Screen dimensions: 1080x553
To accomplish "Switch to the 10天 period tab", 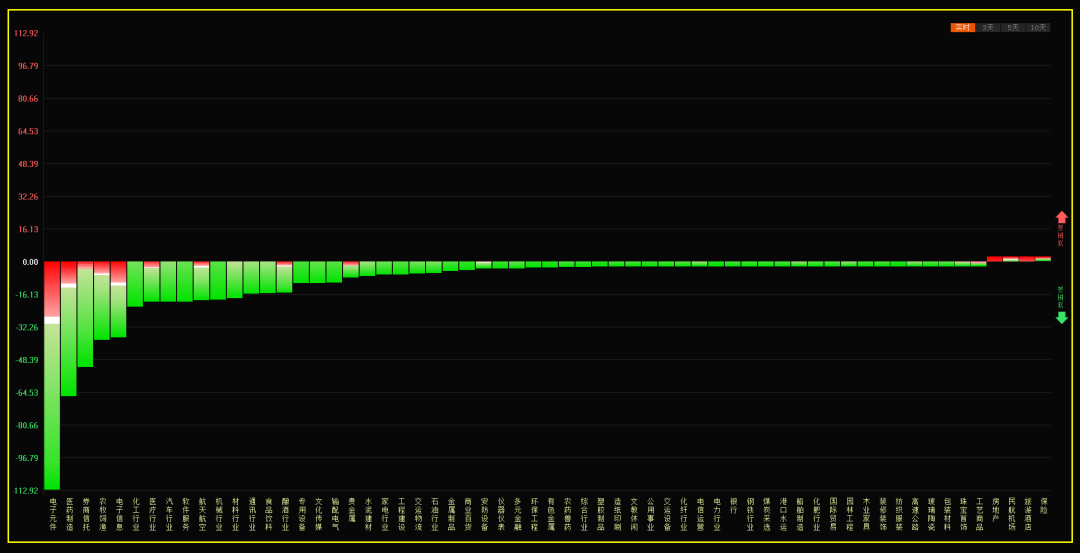I will (1037, 28).
